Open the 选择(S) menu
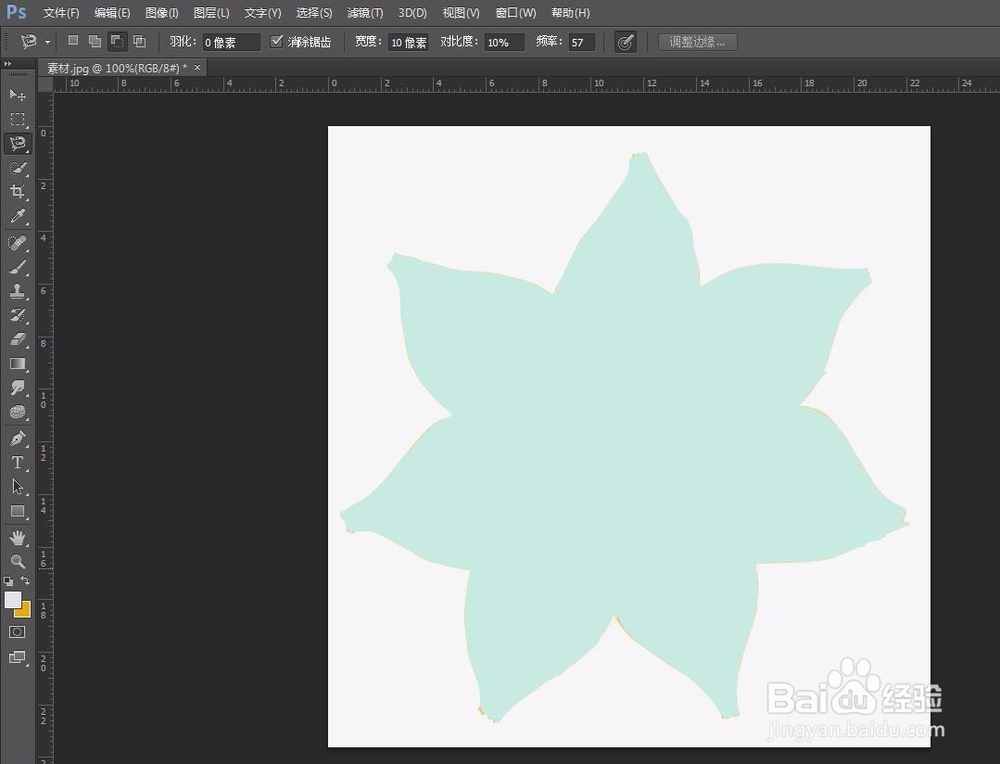 pos(314,13)
